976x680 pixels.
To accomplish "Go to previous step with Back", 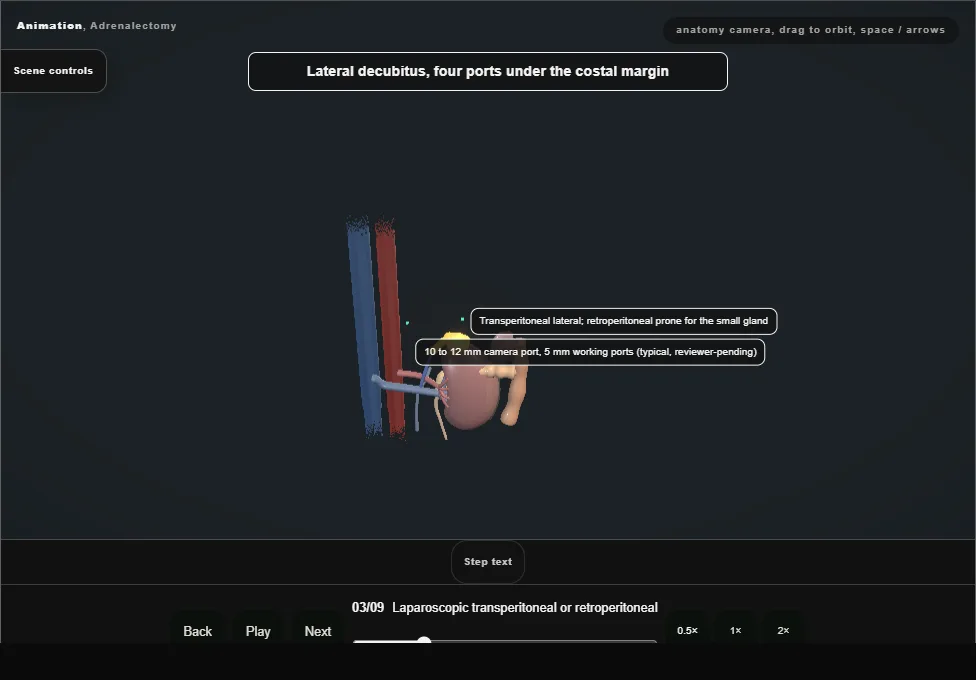I will click(x=197, y=631).
